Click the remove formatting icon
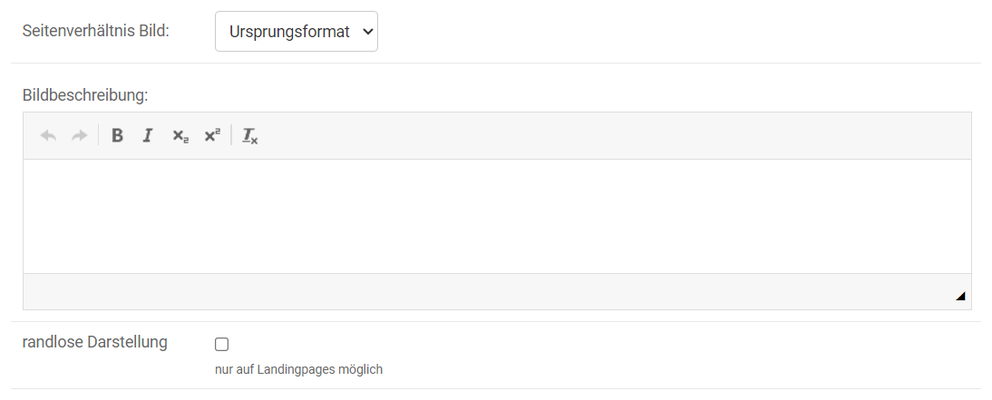 click(250, 136)
